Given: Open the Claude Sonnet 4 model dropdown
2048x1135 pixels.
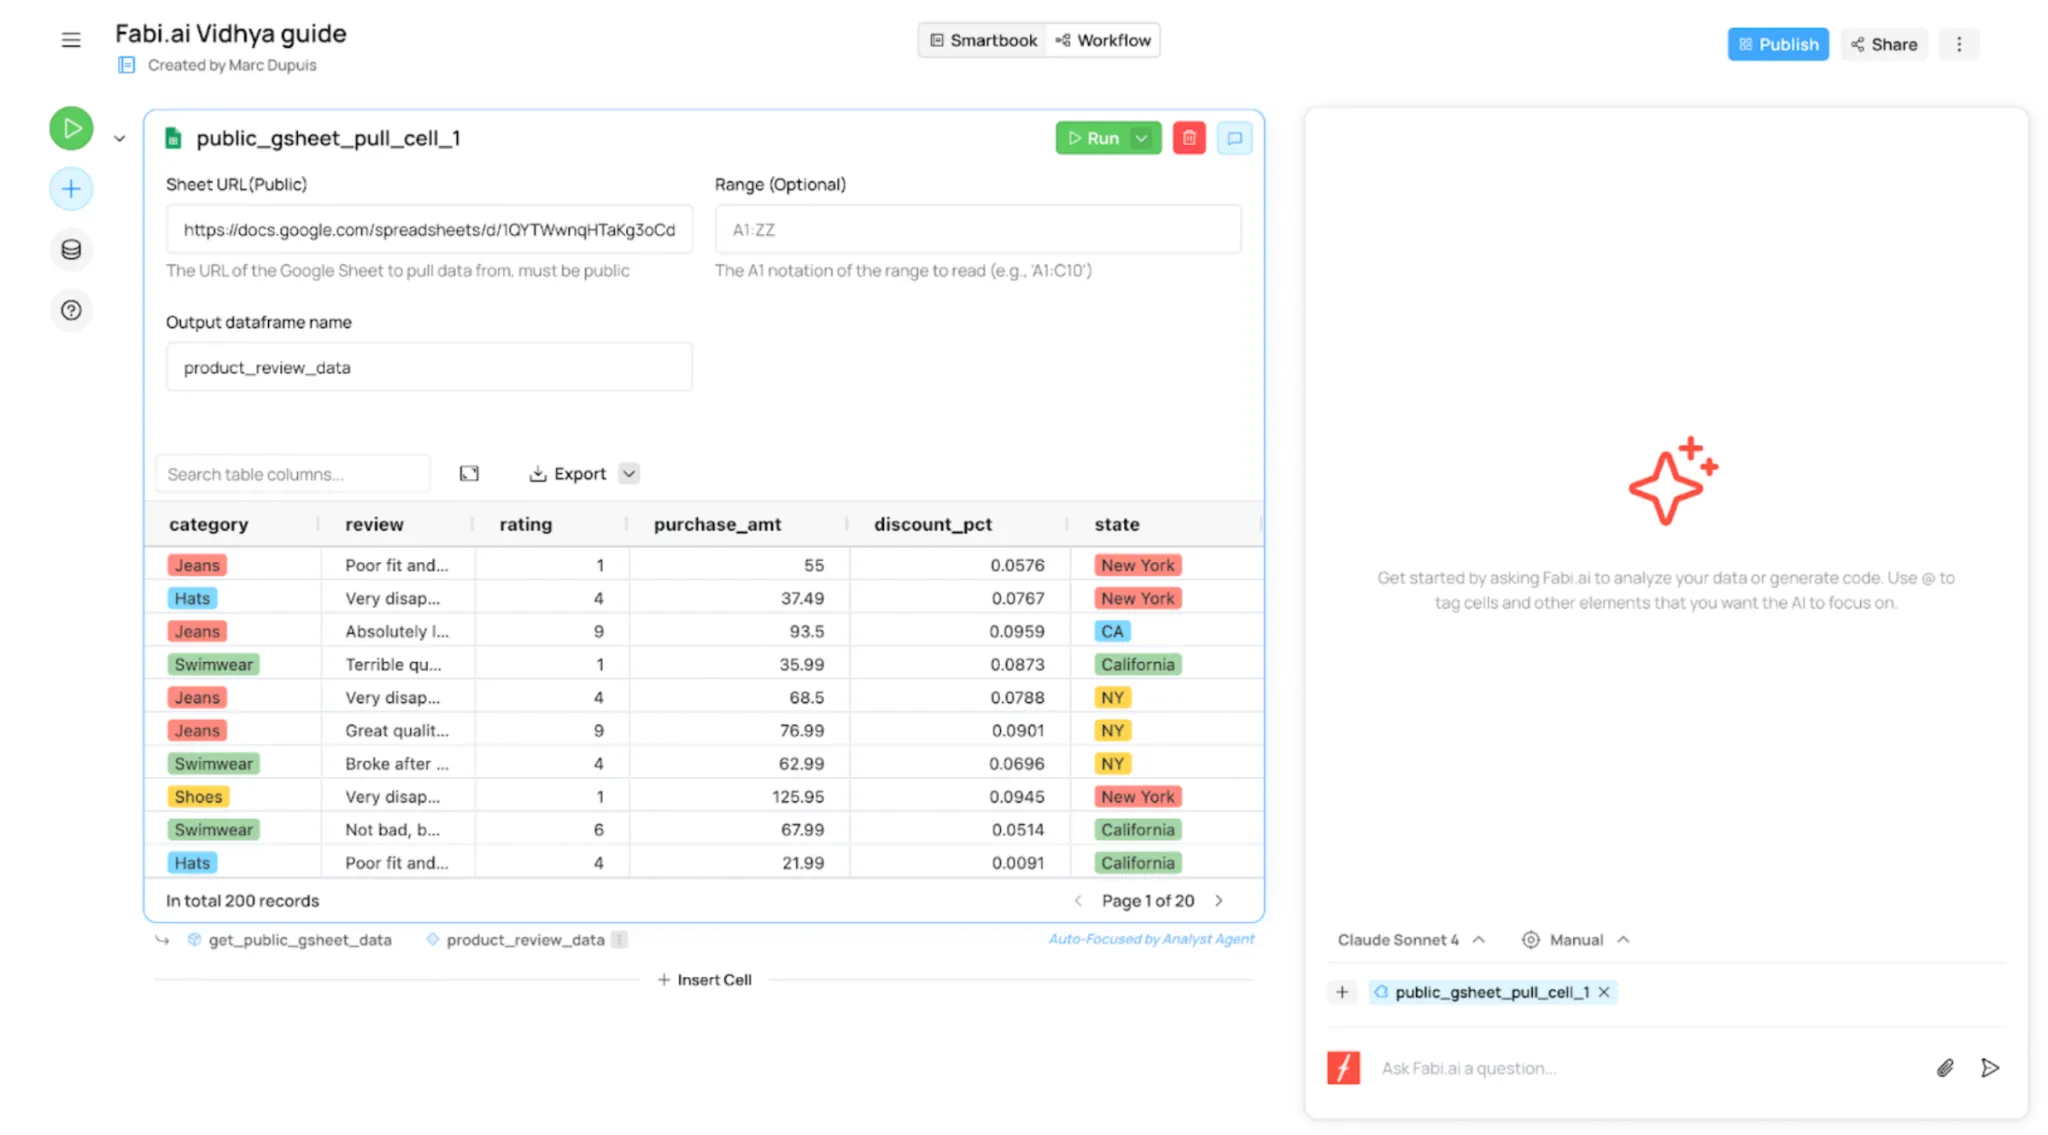Looking at the screenshot, I should point(1411,940).
